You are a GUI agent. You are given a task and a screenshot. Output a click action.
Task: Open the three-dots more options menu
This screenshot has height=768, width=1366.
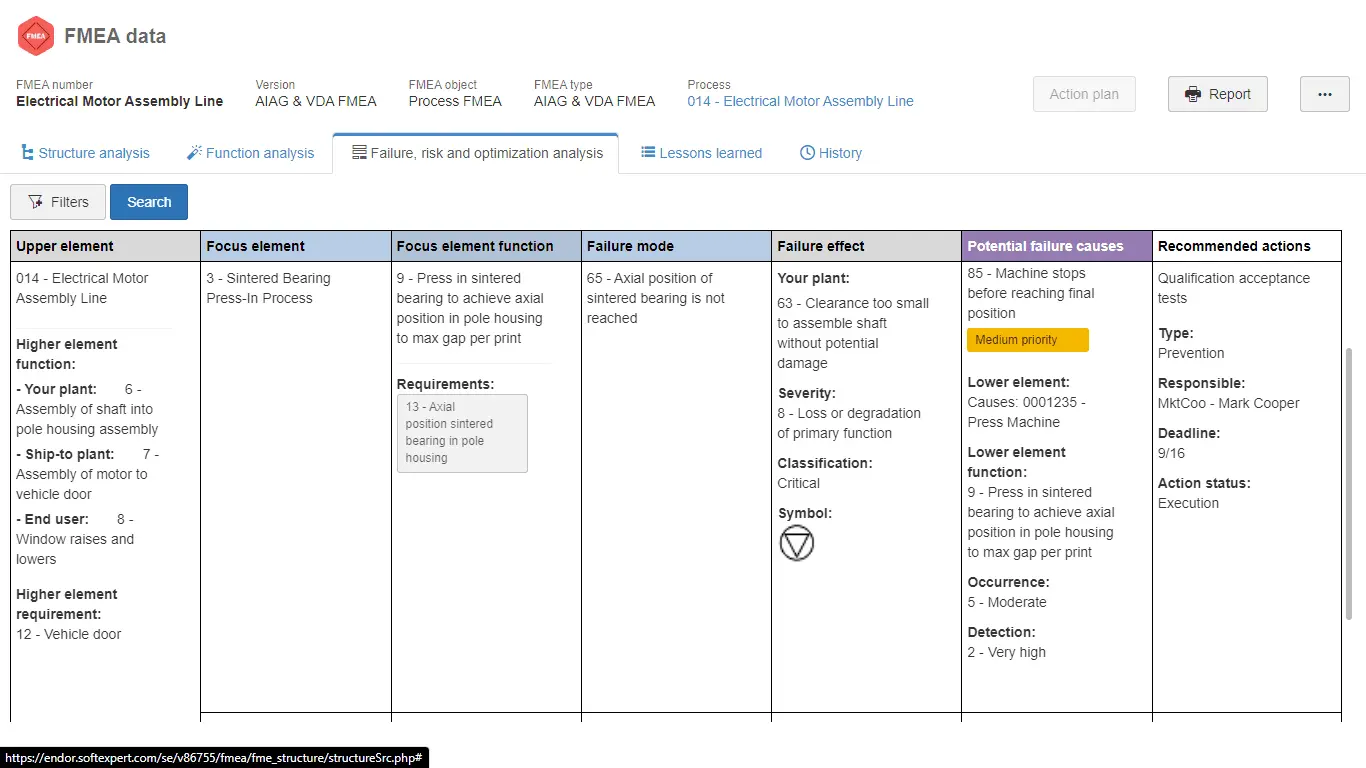(1324, 94)
